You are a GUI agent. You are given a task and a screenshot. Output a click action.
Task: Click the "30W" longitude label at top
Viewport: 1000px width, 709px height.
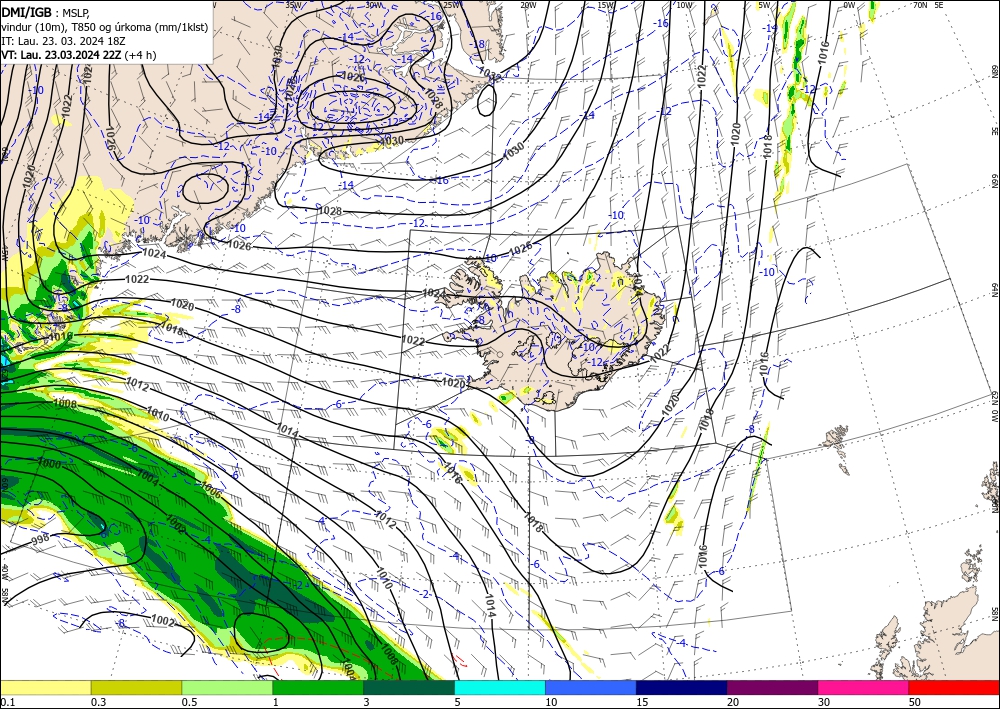tap(374, 5)
